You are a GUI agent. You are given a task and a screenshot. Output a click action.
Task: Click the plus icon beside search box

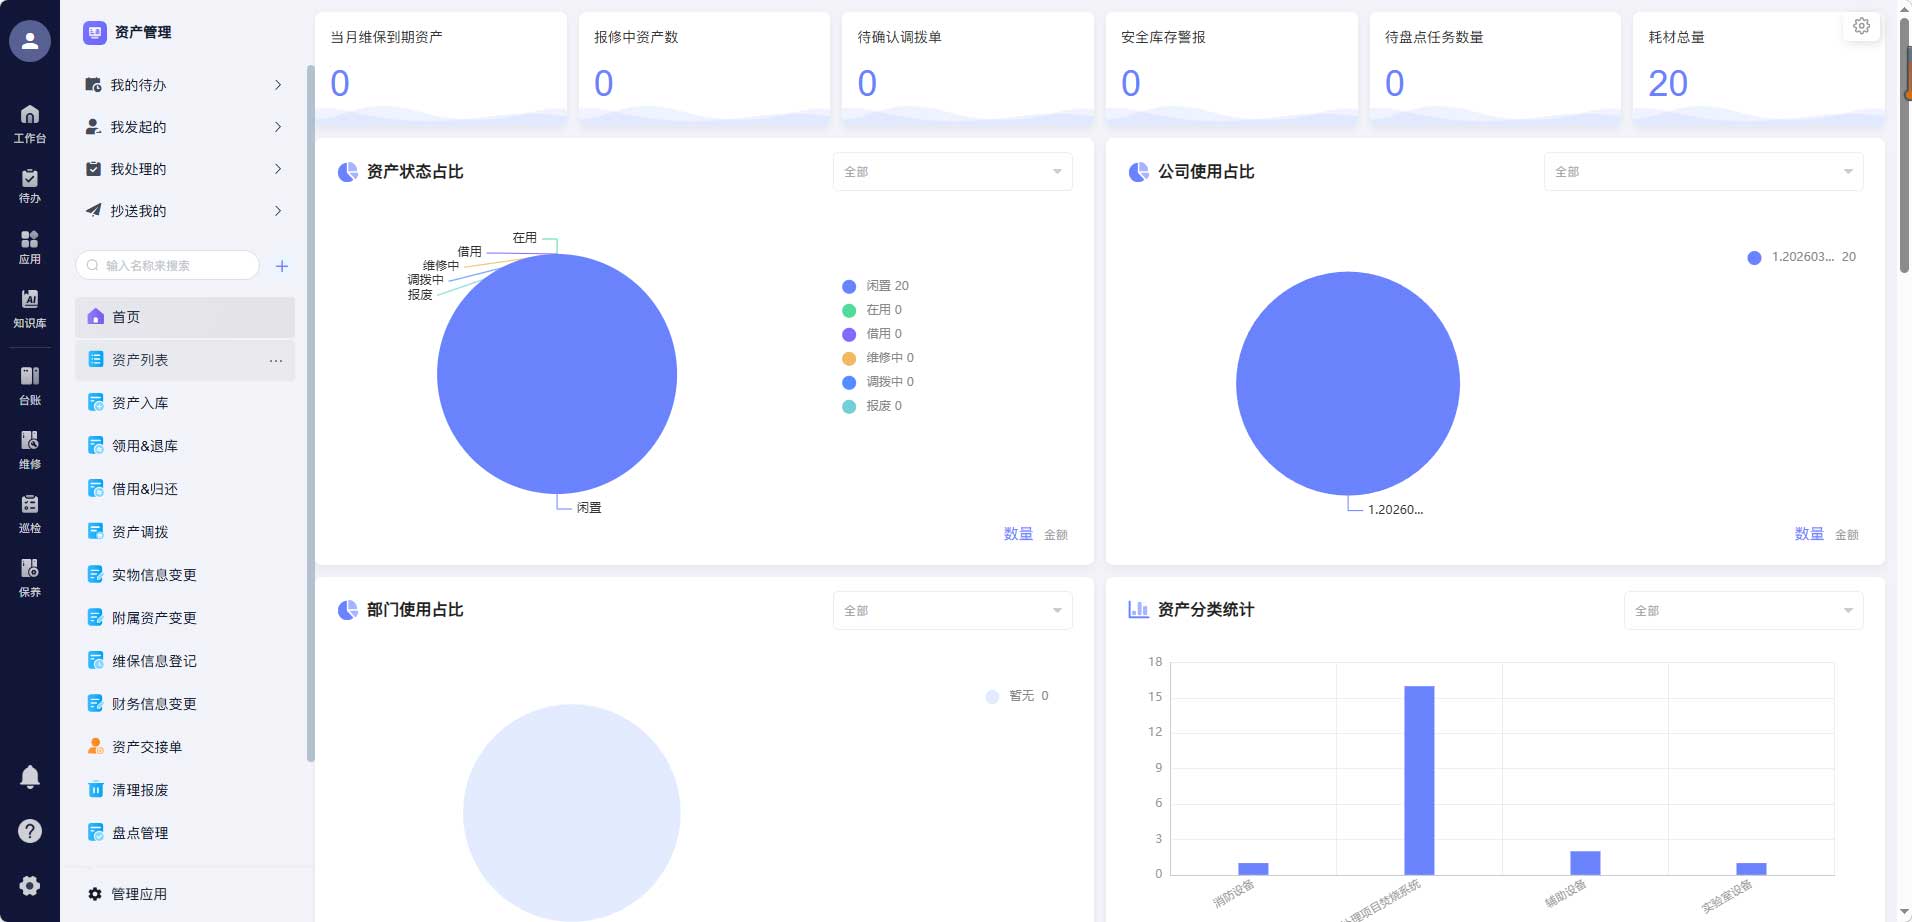(282, 266)
